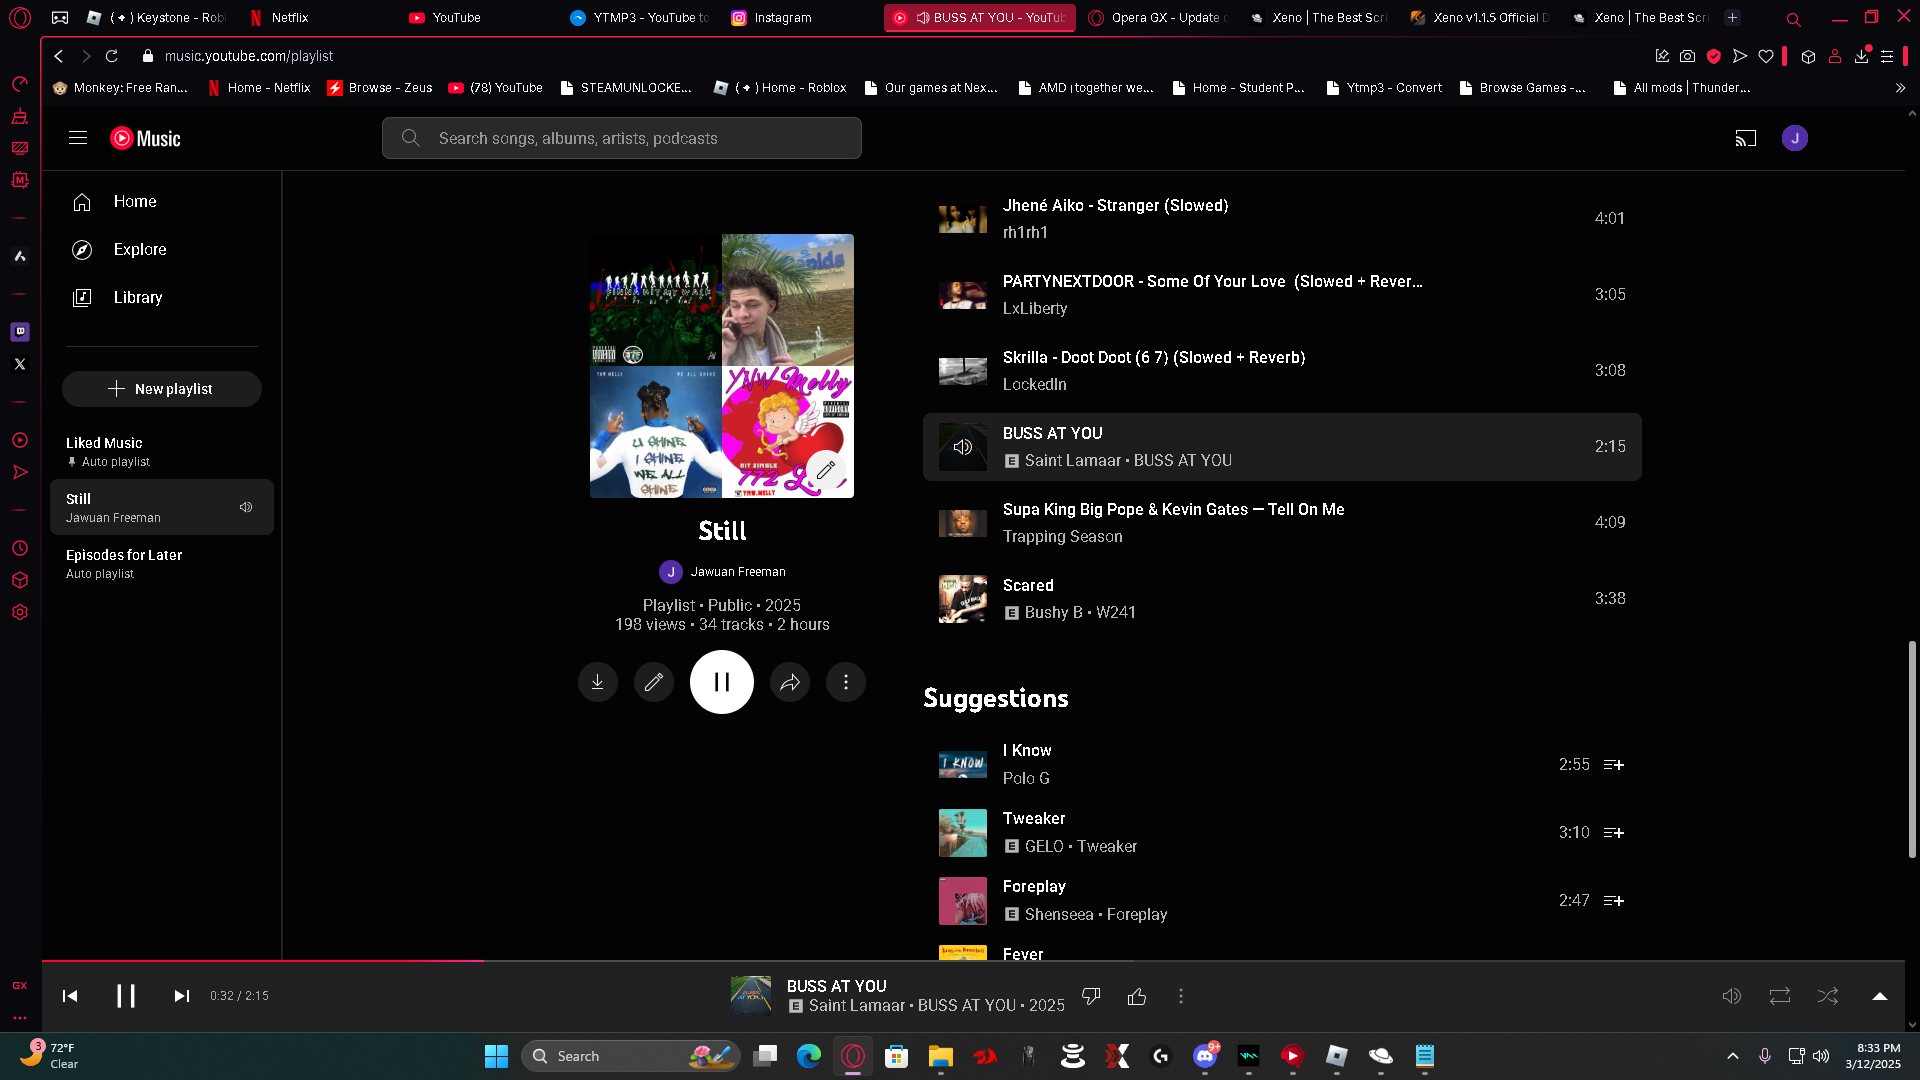Toggle player volume mute icon
1920x1080 pixels.
1732,996
